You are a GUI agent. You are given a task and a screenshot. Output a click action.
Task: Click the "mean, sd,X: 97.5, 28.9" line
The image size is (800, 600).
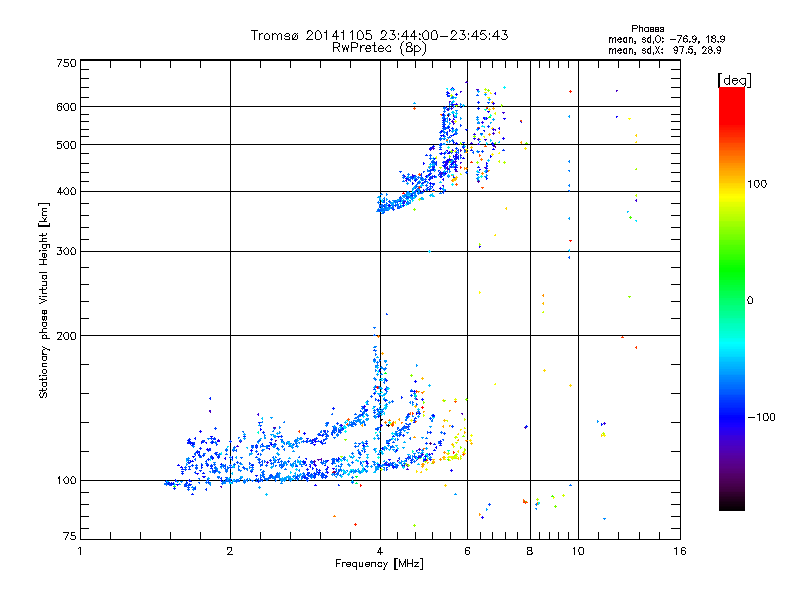point(664,50)
